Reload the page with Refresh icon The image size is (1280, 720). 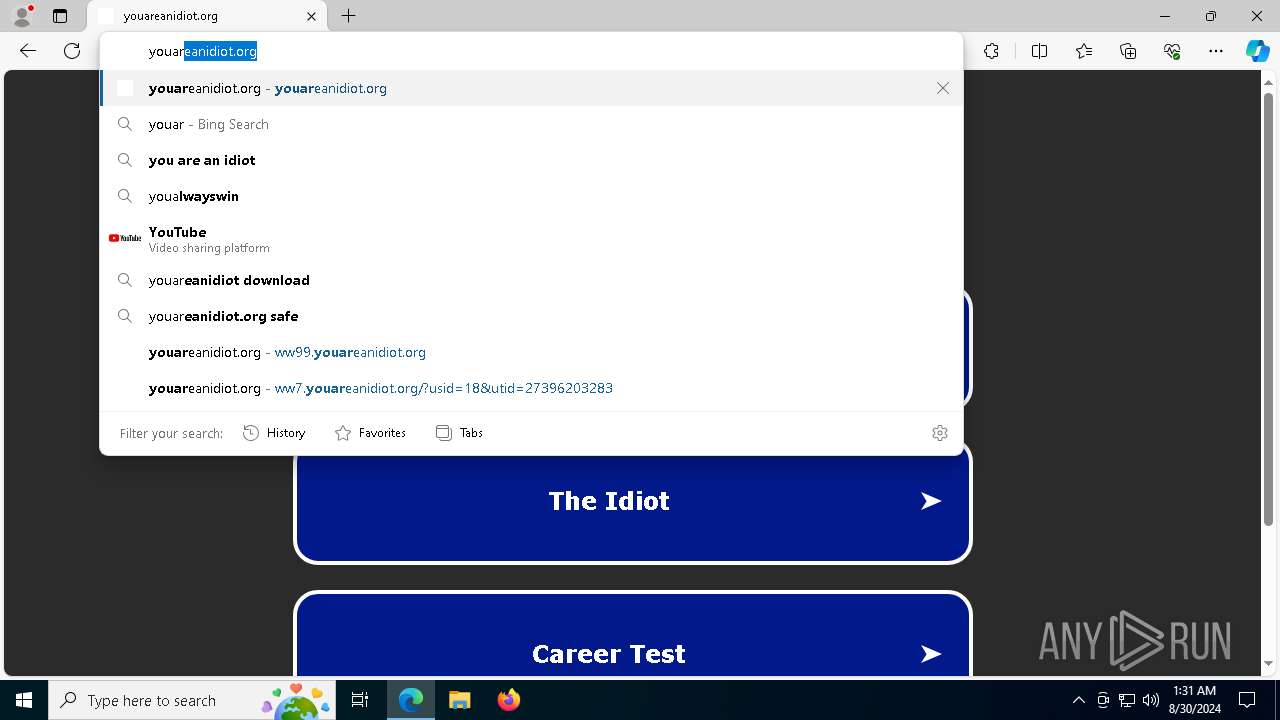pyautogui.click(x=72, y=51)
